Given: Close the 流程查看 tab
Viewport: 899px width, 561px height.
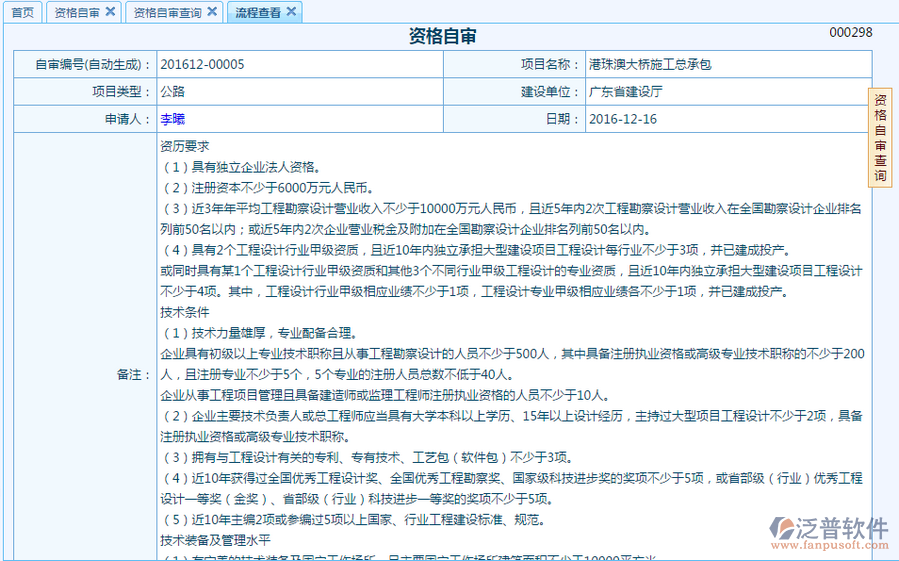Looking at the screenshot, I should [x=291, y=12].
